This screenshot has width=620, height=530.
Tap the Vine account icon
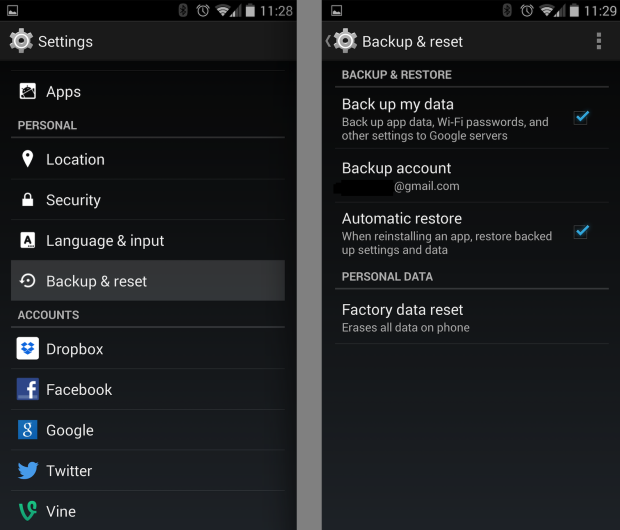28,511
